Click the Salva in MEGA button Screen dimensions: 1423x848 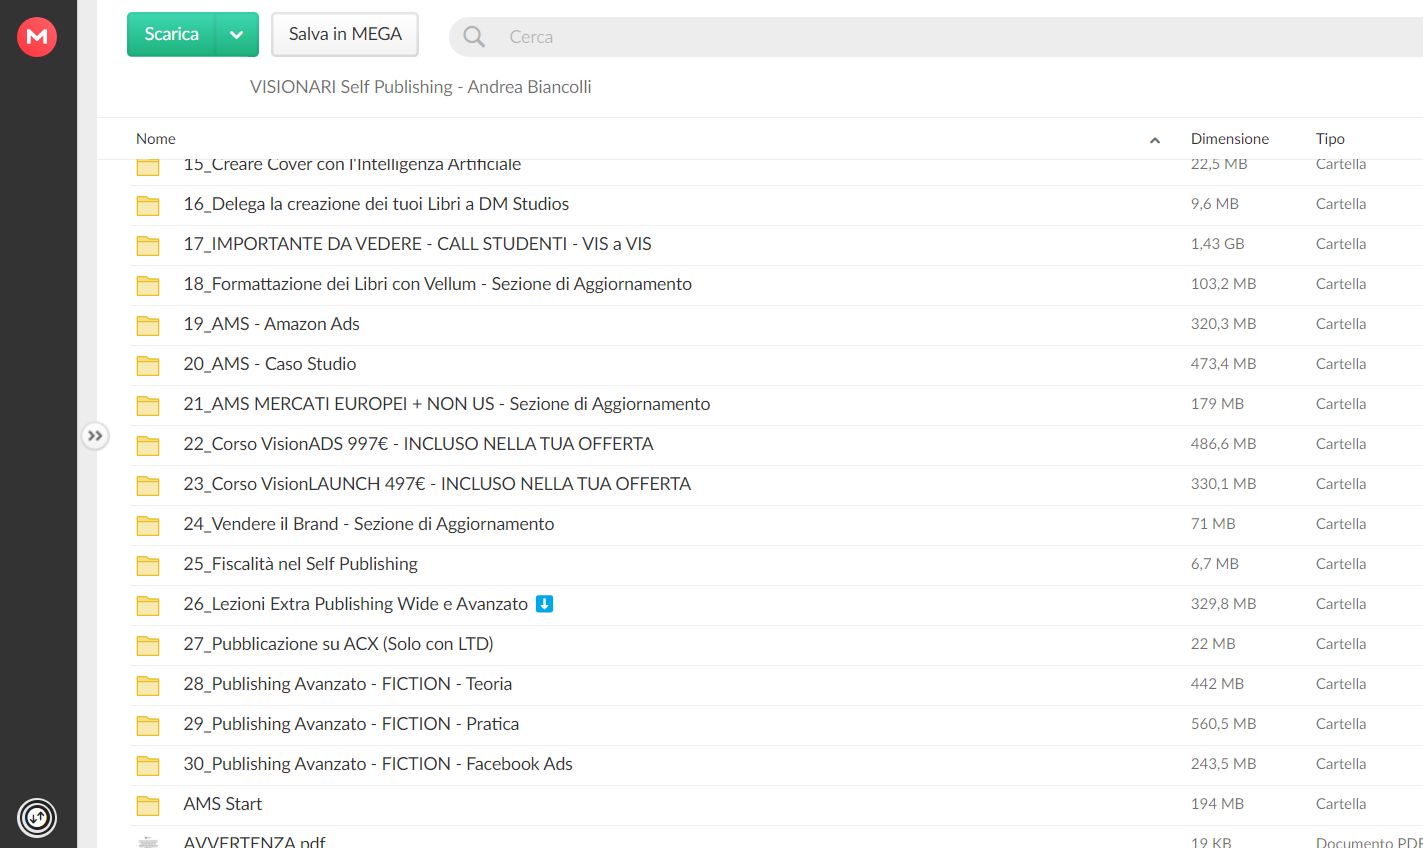[345, 35]
